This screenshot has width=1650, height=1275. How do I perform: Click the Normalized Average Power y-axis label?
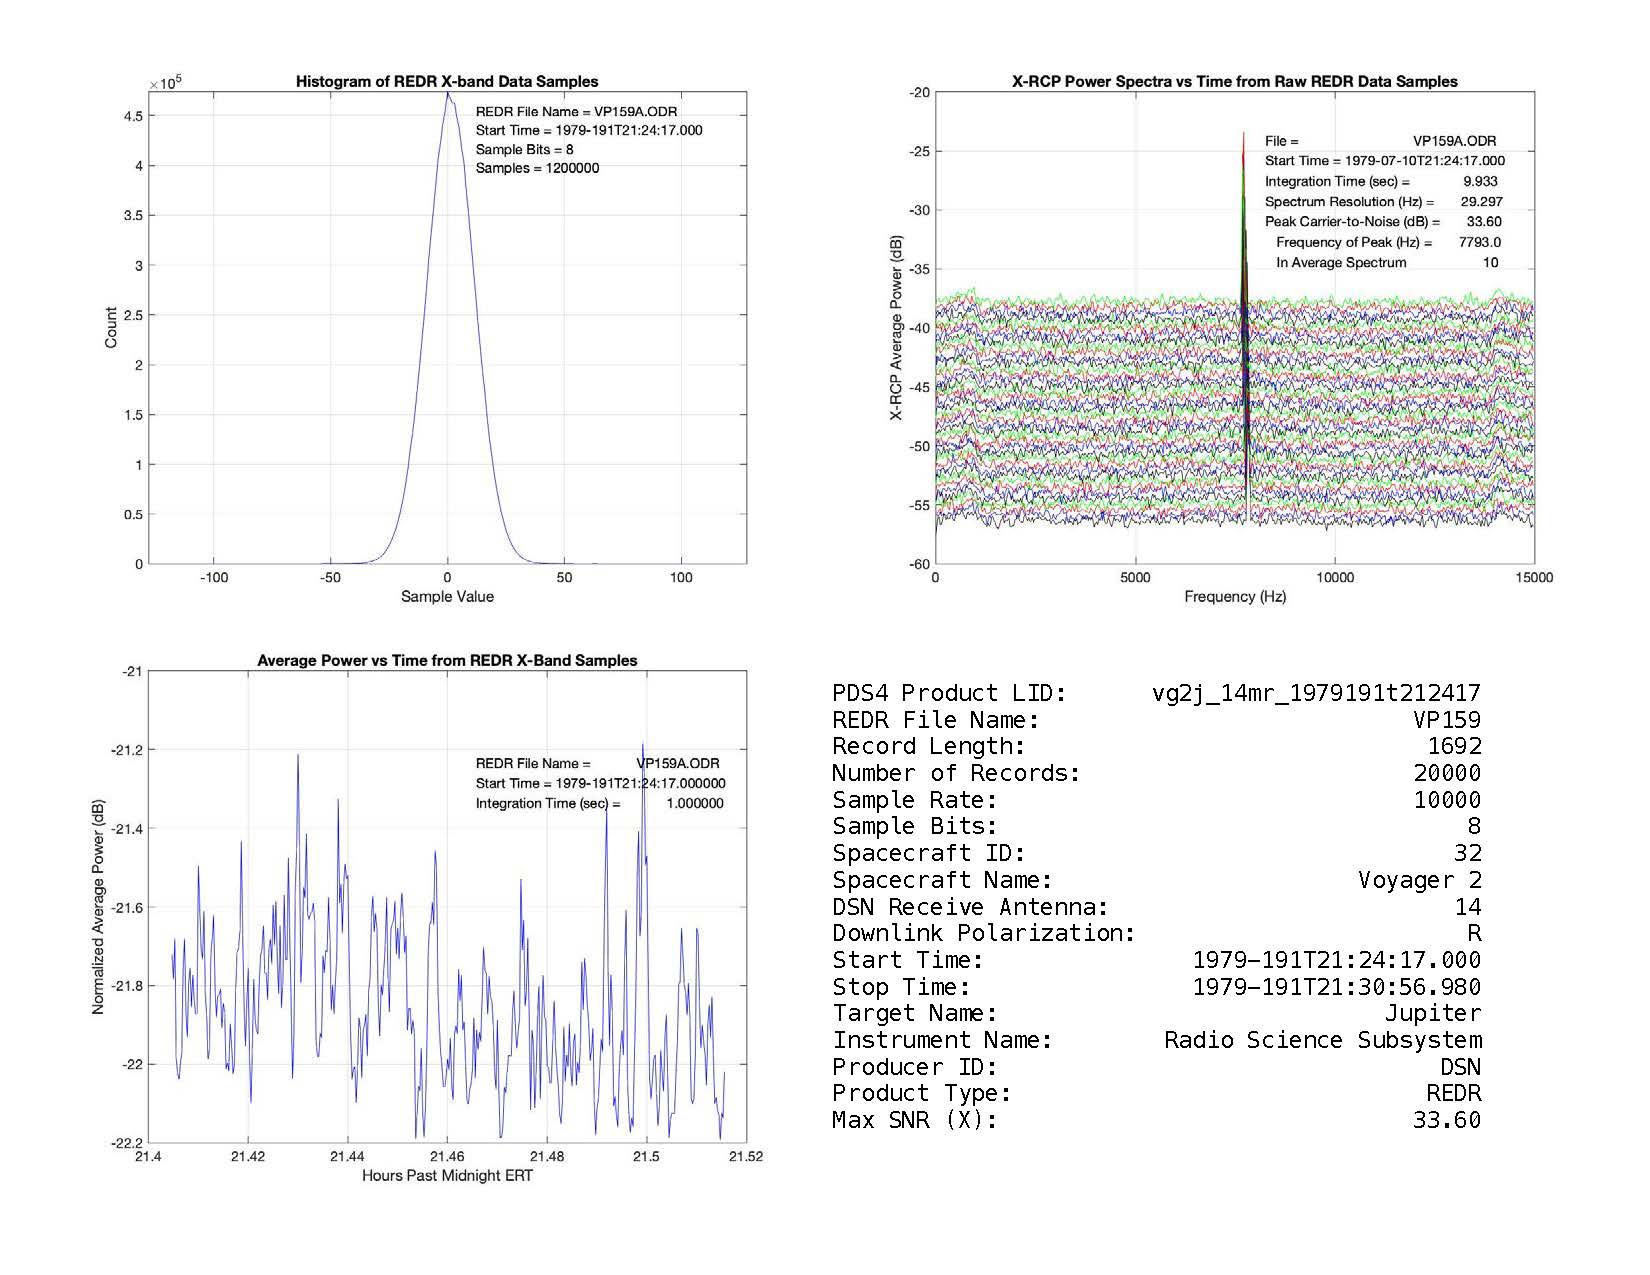pyautogui.click(x=98, y=907)
